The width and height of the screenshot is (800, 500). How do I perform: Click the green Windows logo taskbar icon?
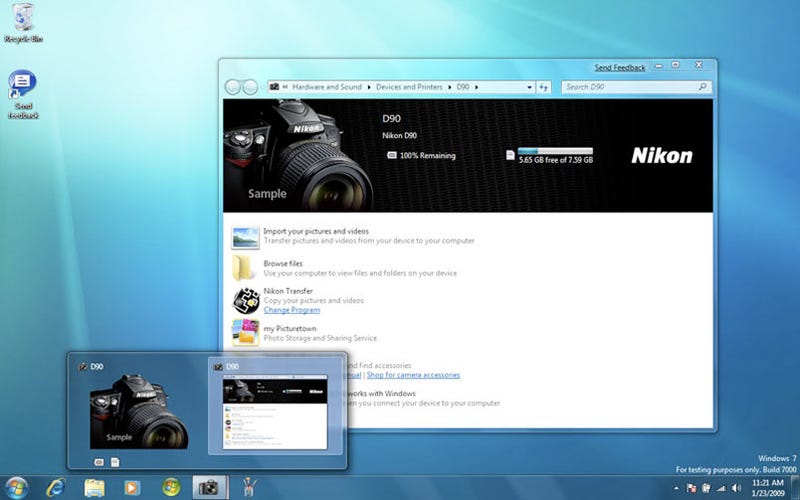coord(171,488)
